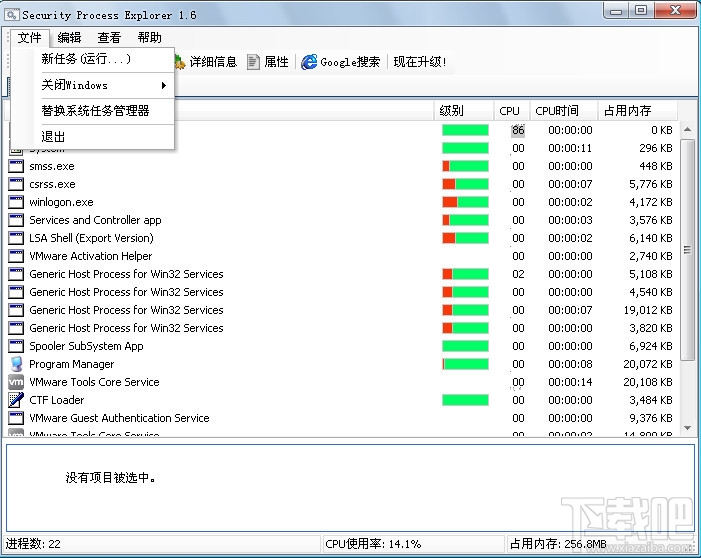This screenshot has height=558, width=701.
Task: Click the 86 CPU value cell
Action: (x=518, y=130)
